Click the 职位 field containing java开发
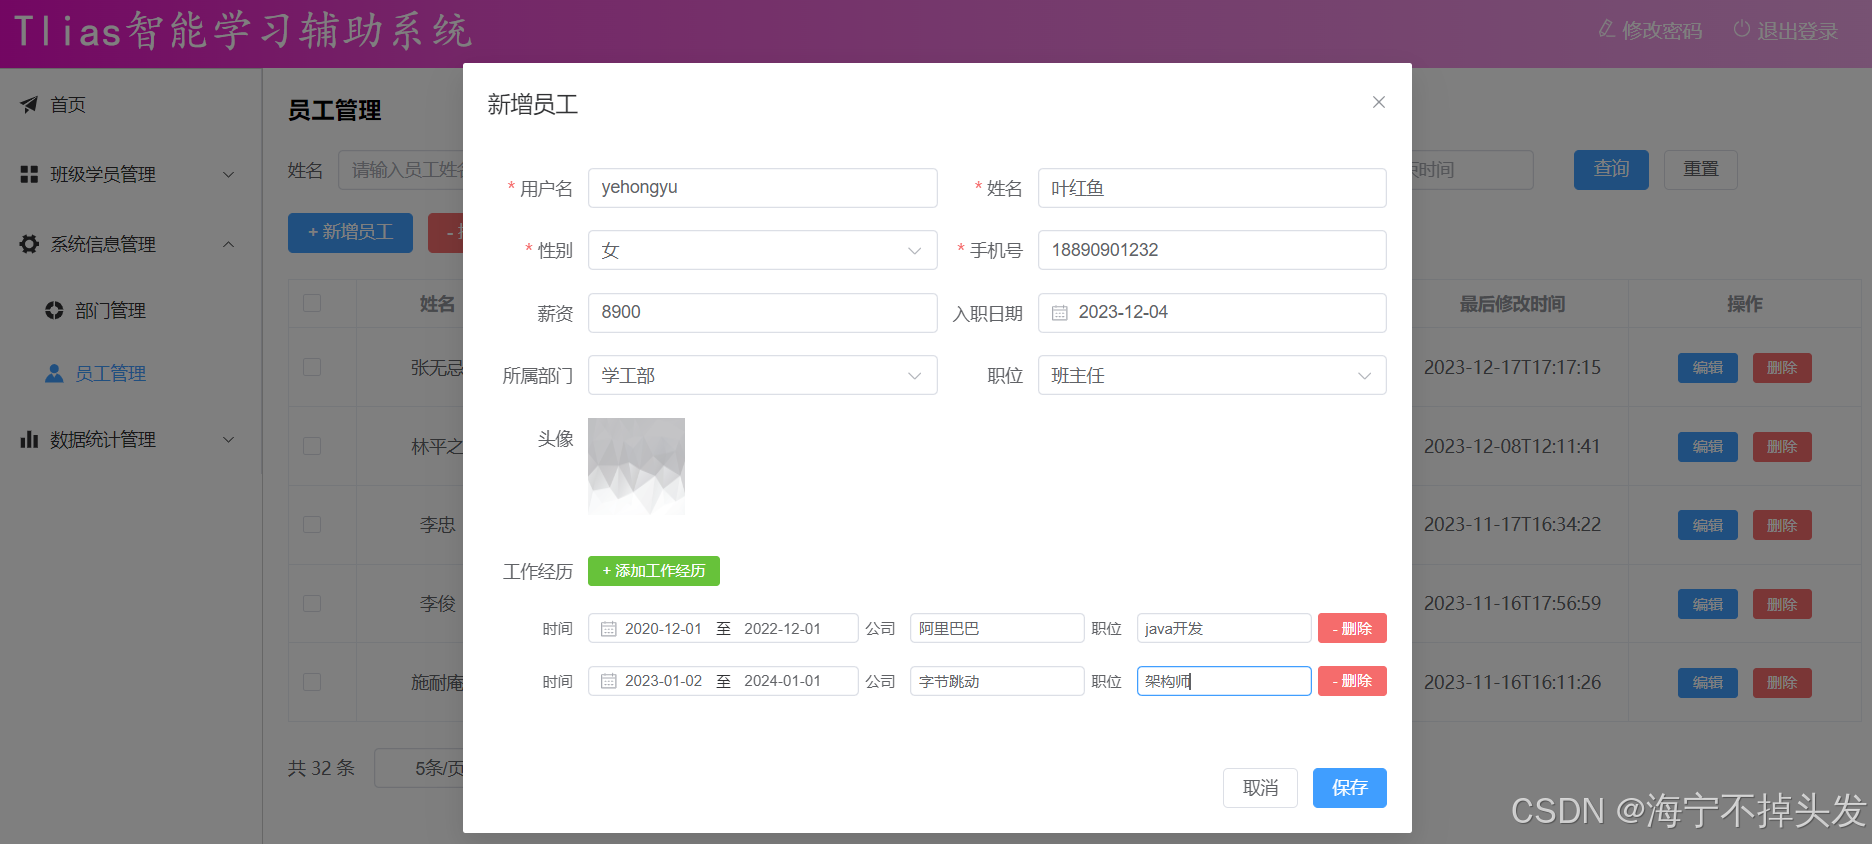 click(x=1224, y=628)
